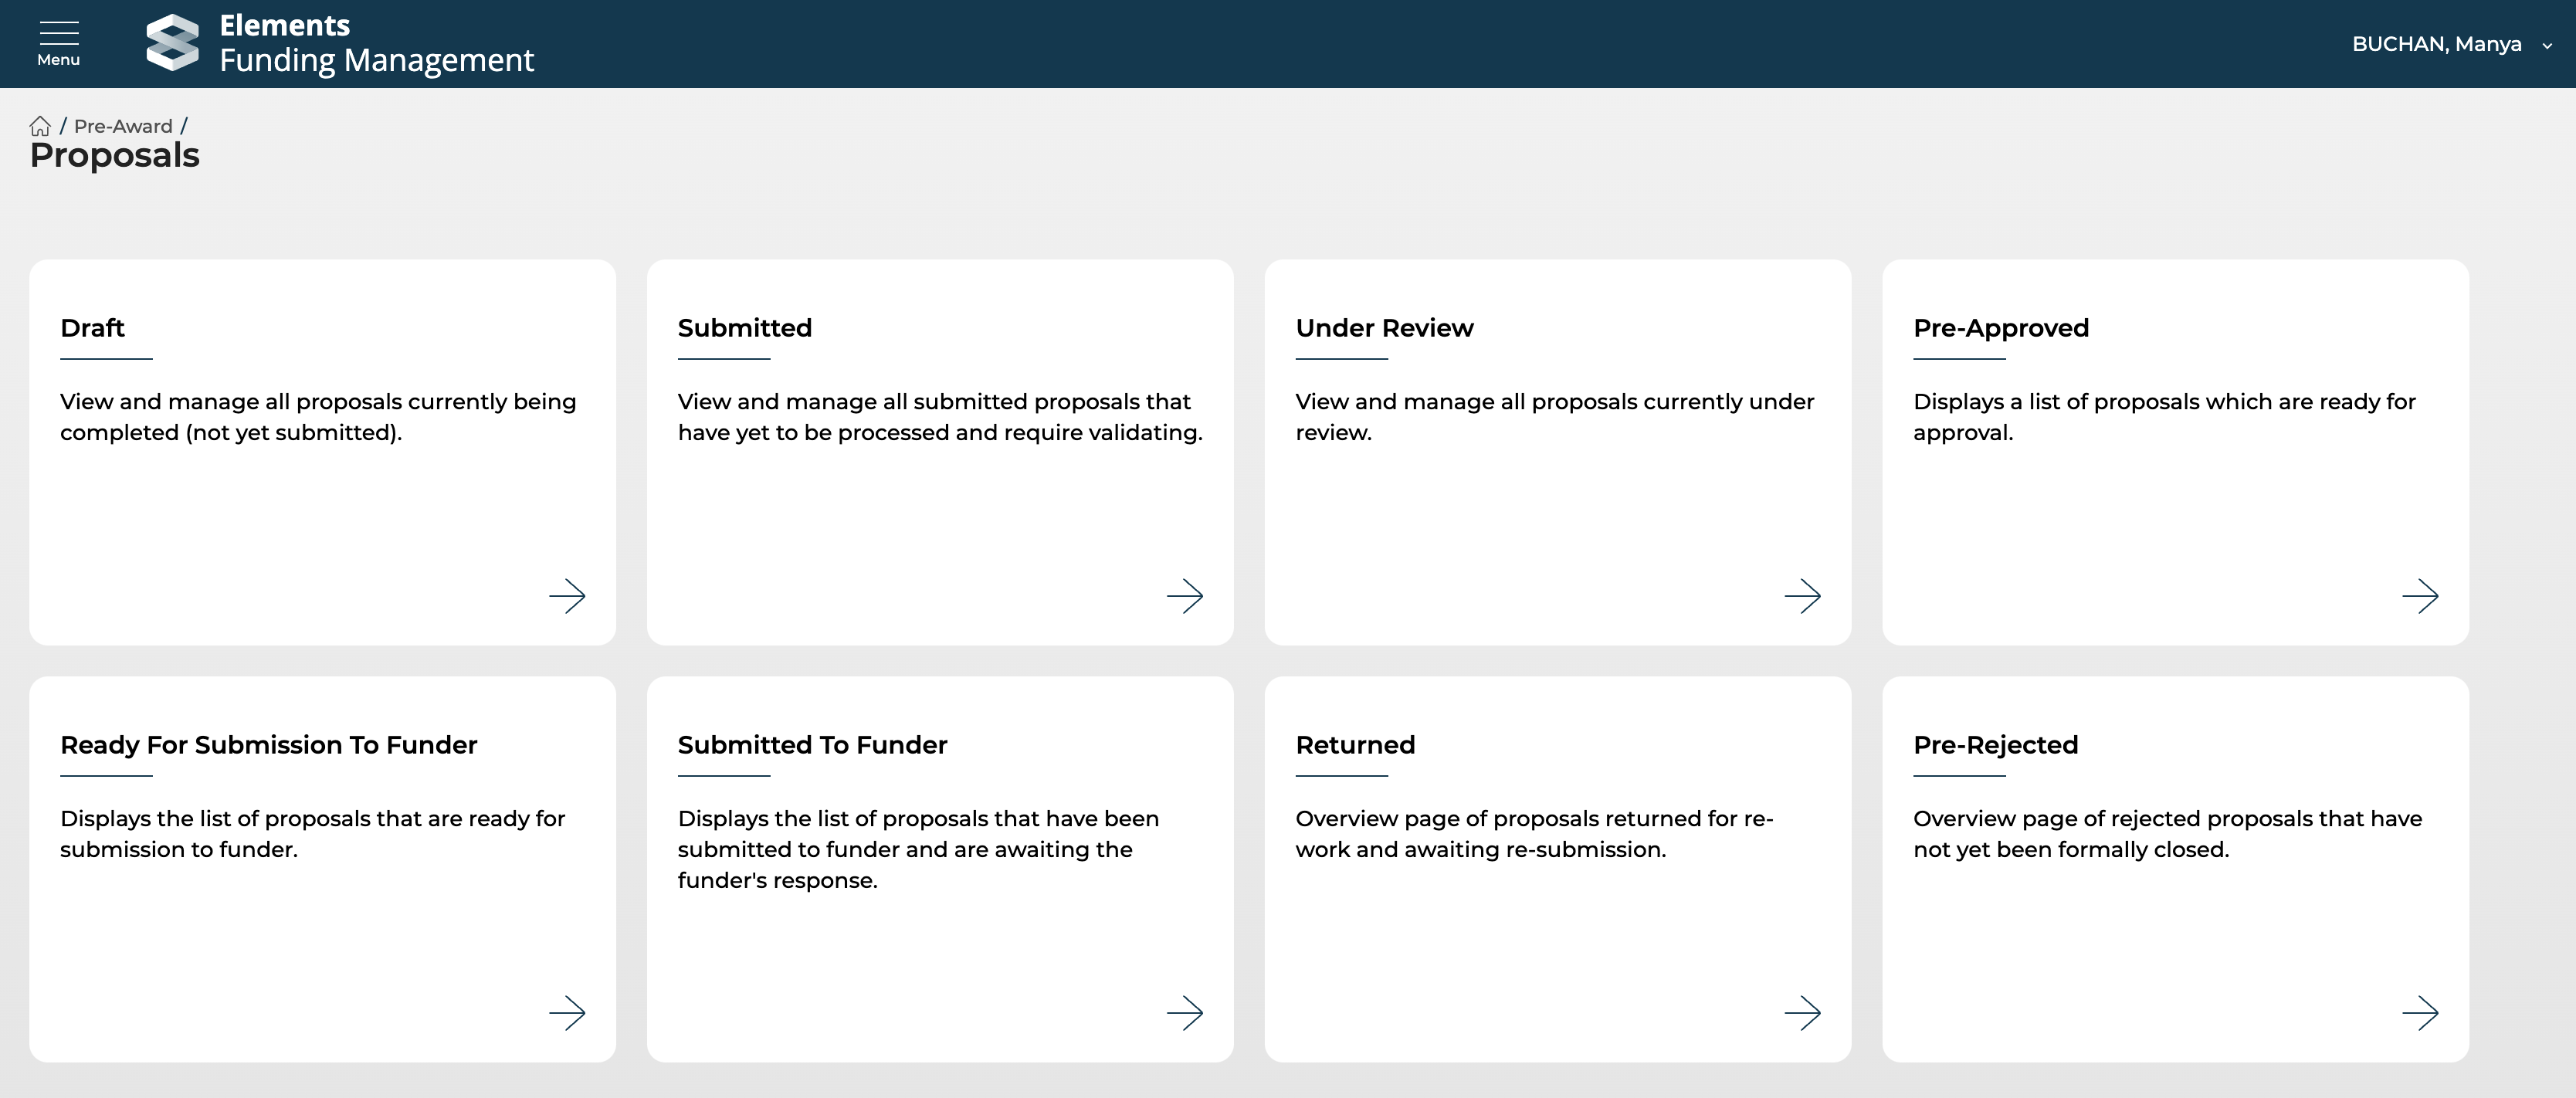Click the chevron beside the user name
This screenshot has width=2576, height=1098.
[x=2546, y=45]
